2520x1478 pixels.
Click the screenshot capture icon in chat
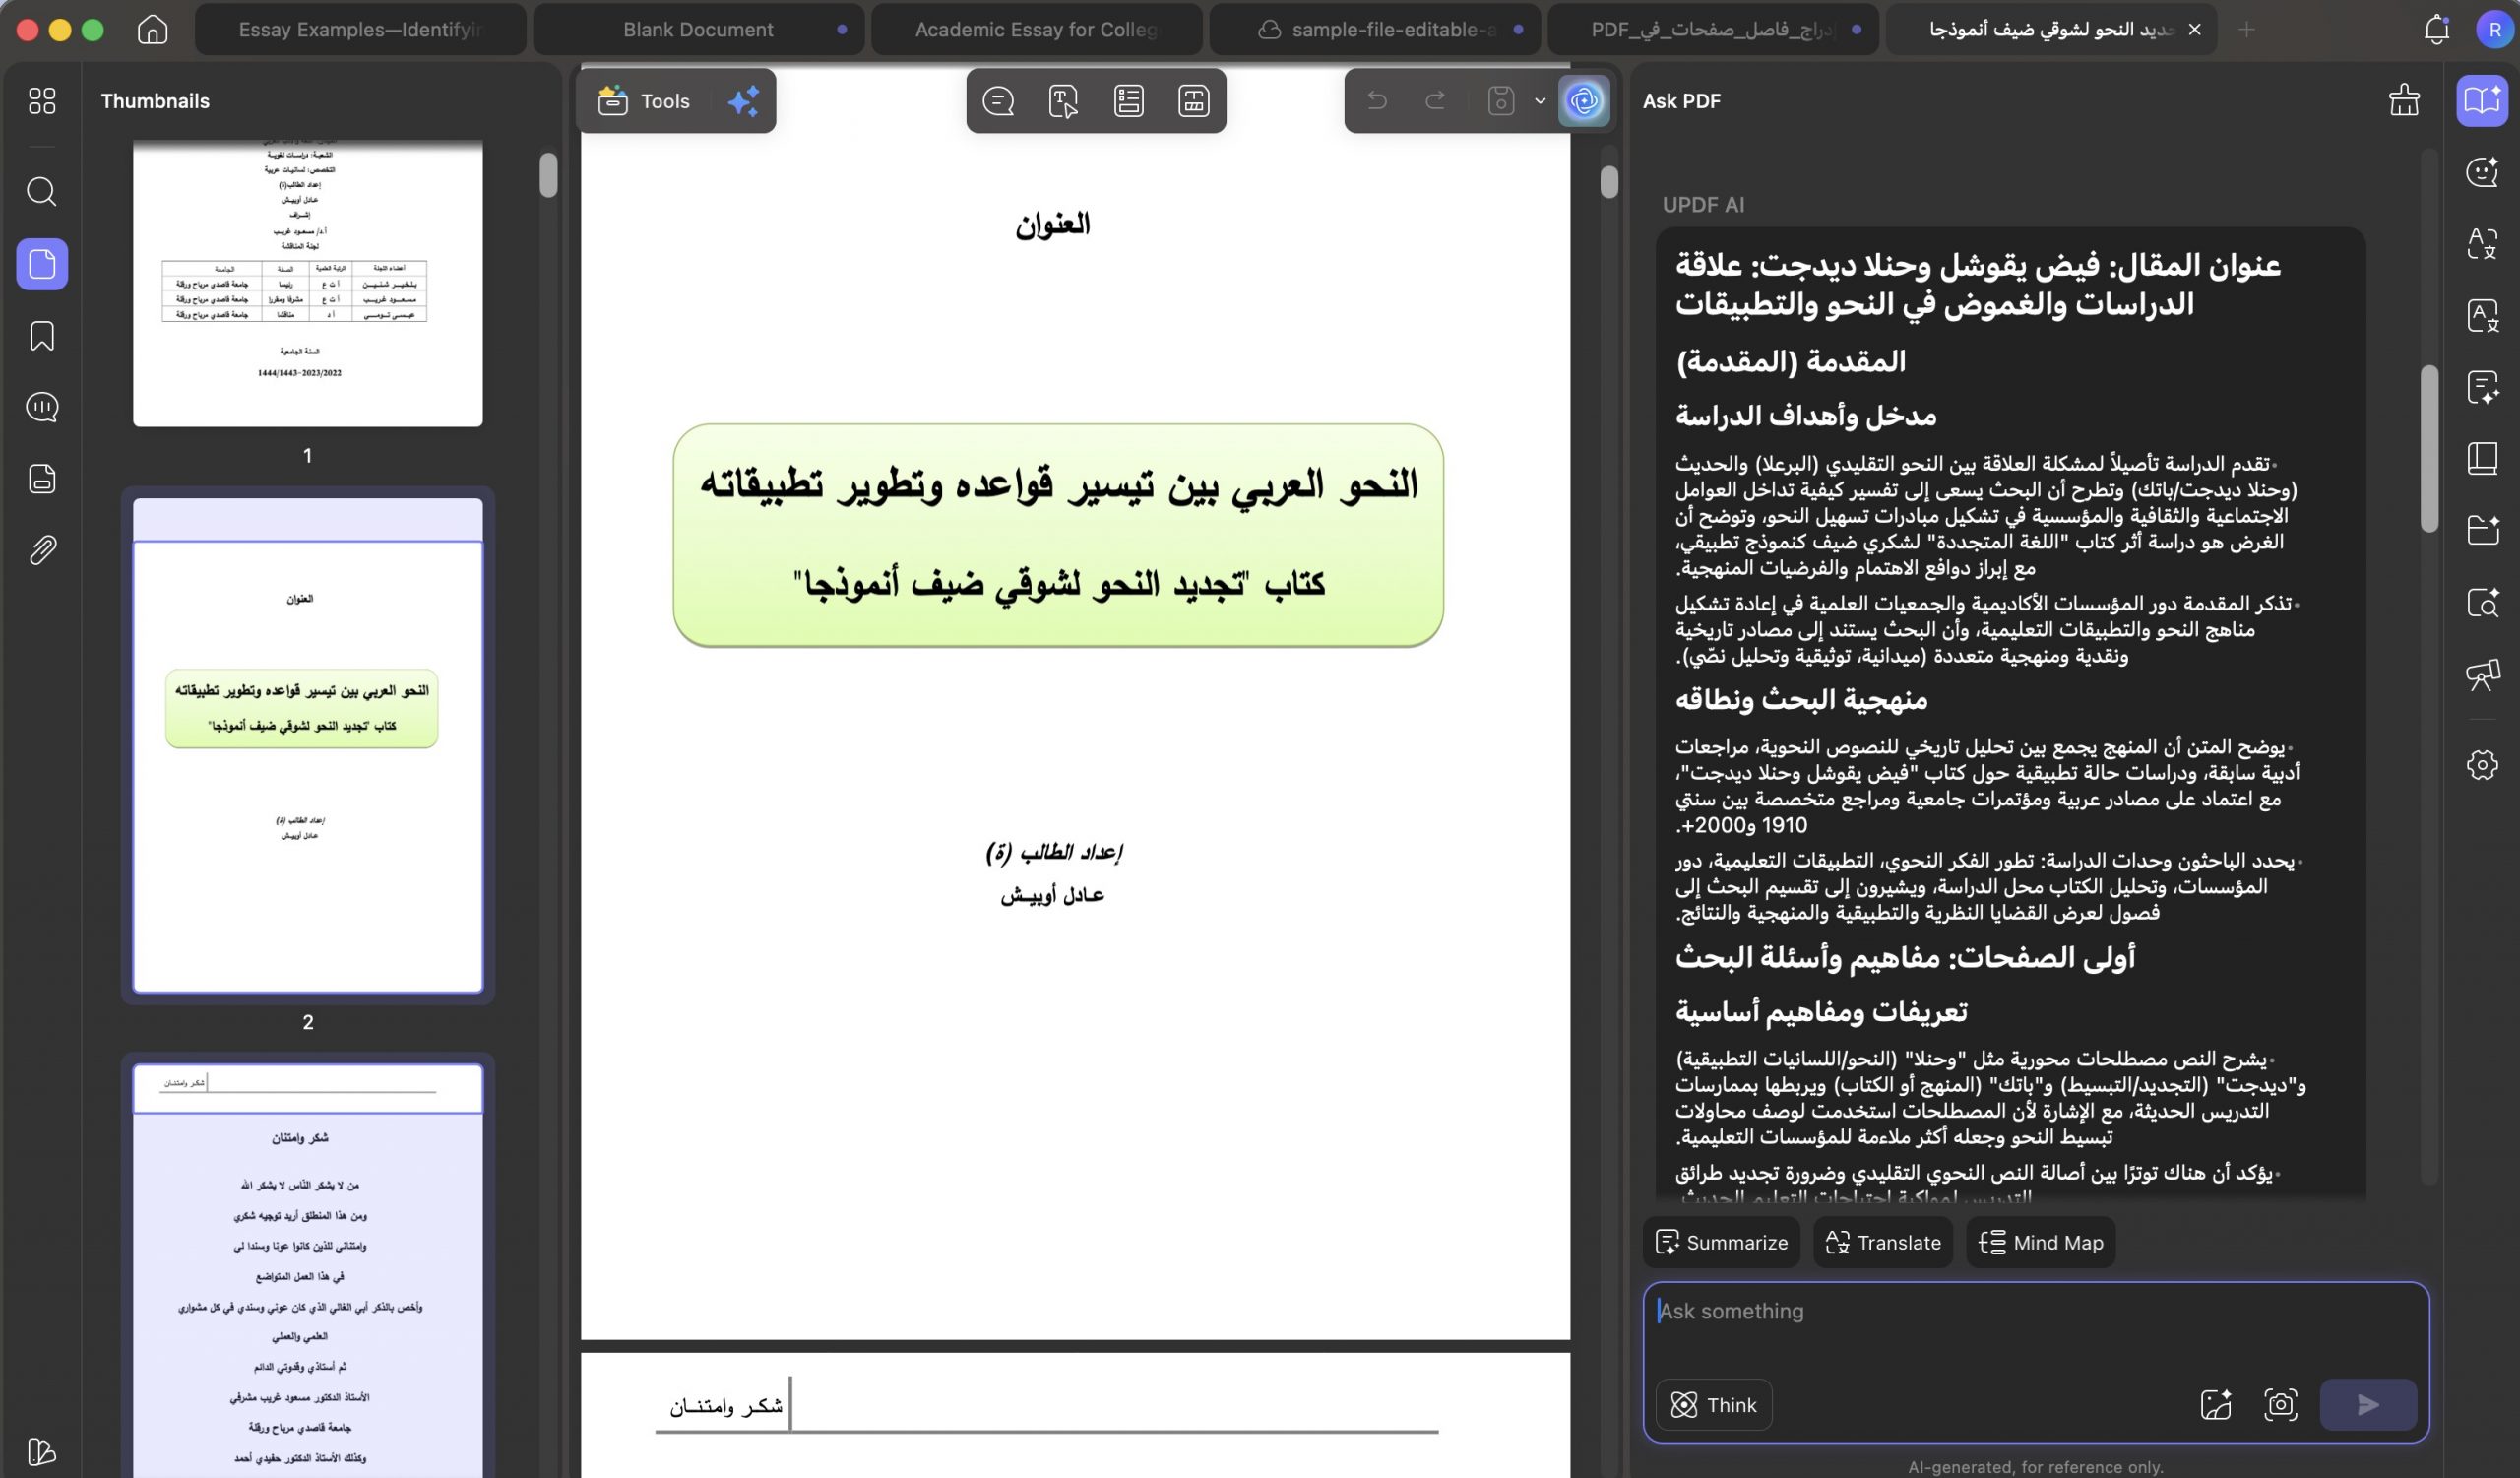2280,1405
